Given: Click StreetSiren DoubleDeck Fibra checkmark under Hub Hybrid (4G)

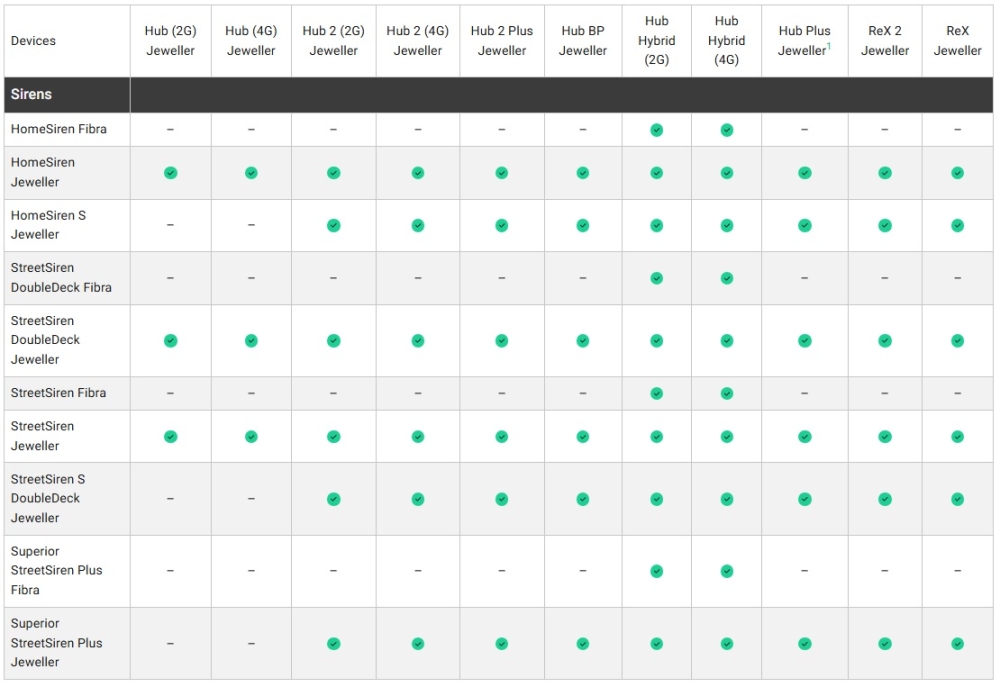Looking at the screenshot, I should [726, 278].
